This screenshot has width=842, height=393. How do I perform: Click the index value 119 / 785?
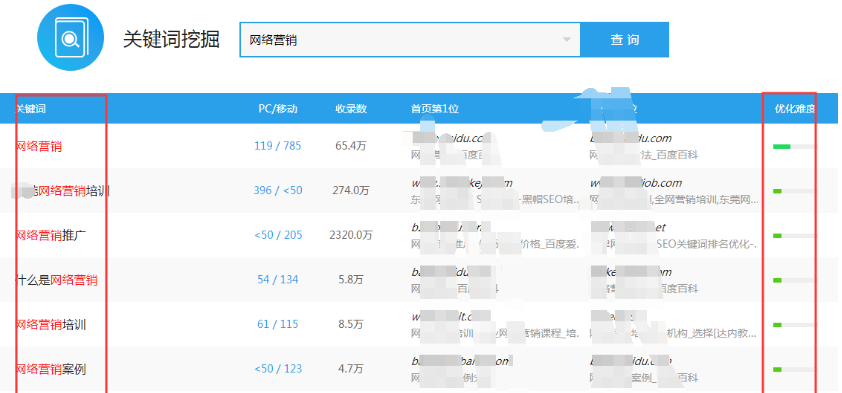coord(278,145)
